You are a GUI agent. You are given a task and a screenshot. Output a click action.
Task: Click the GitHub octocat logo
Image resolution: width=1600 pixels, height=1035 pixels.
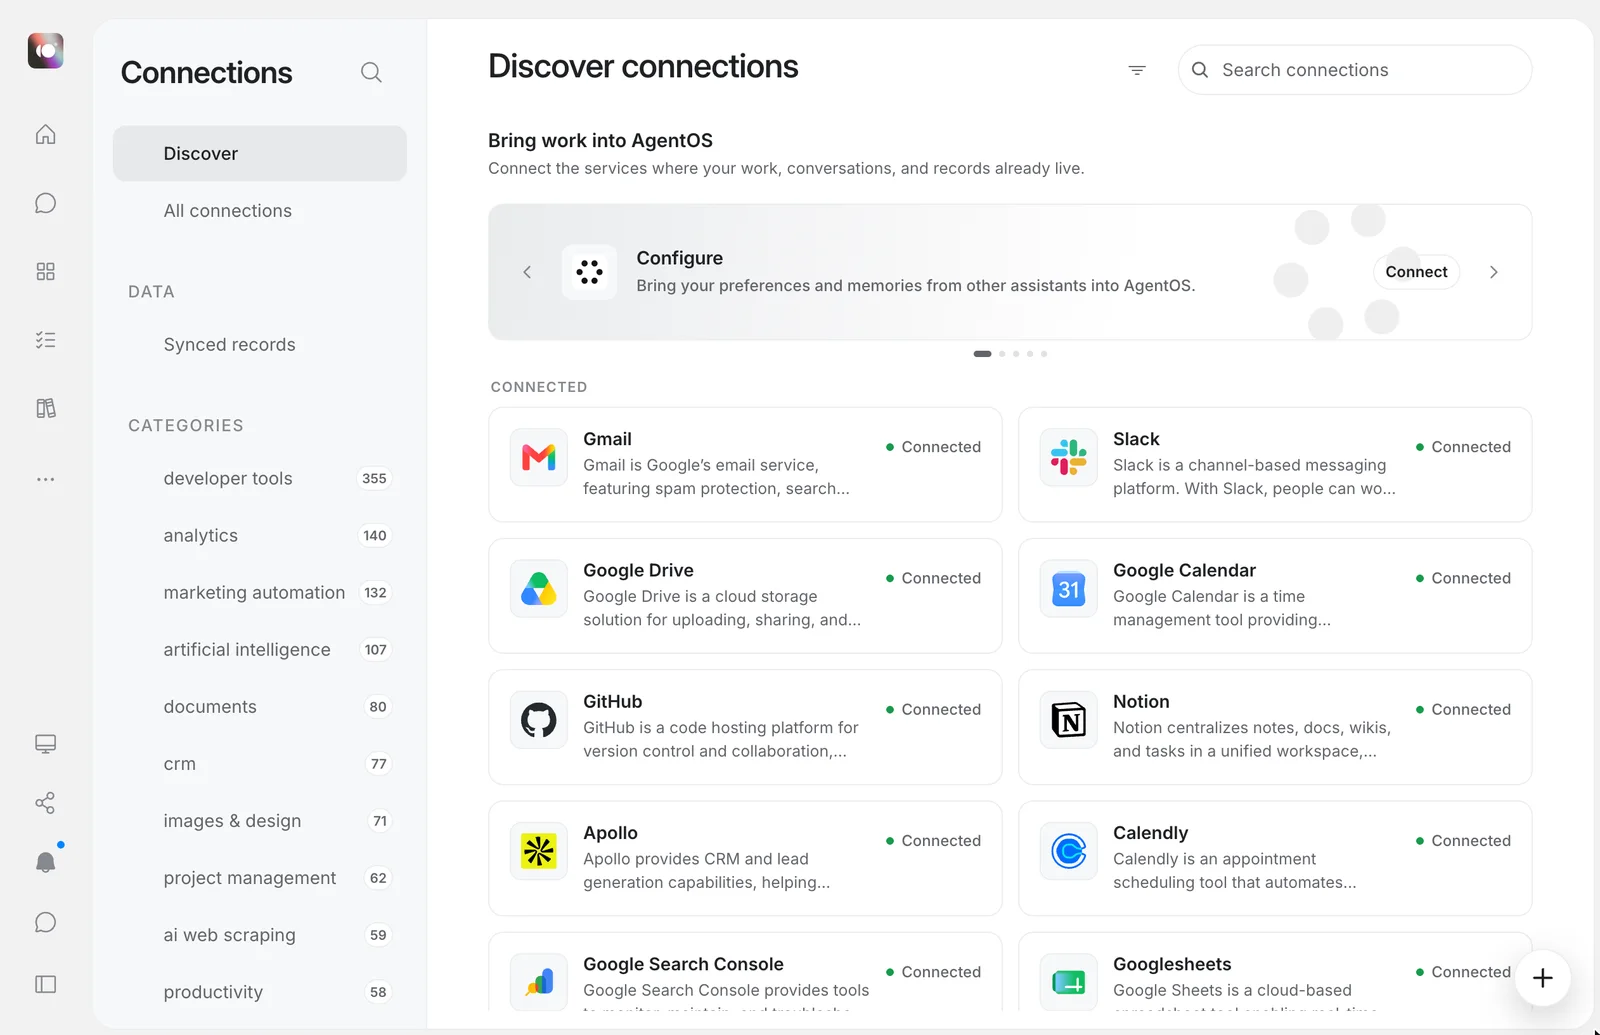(539, 720)
